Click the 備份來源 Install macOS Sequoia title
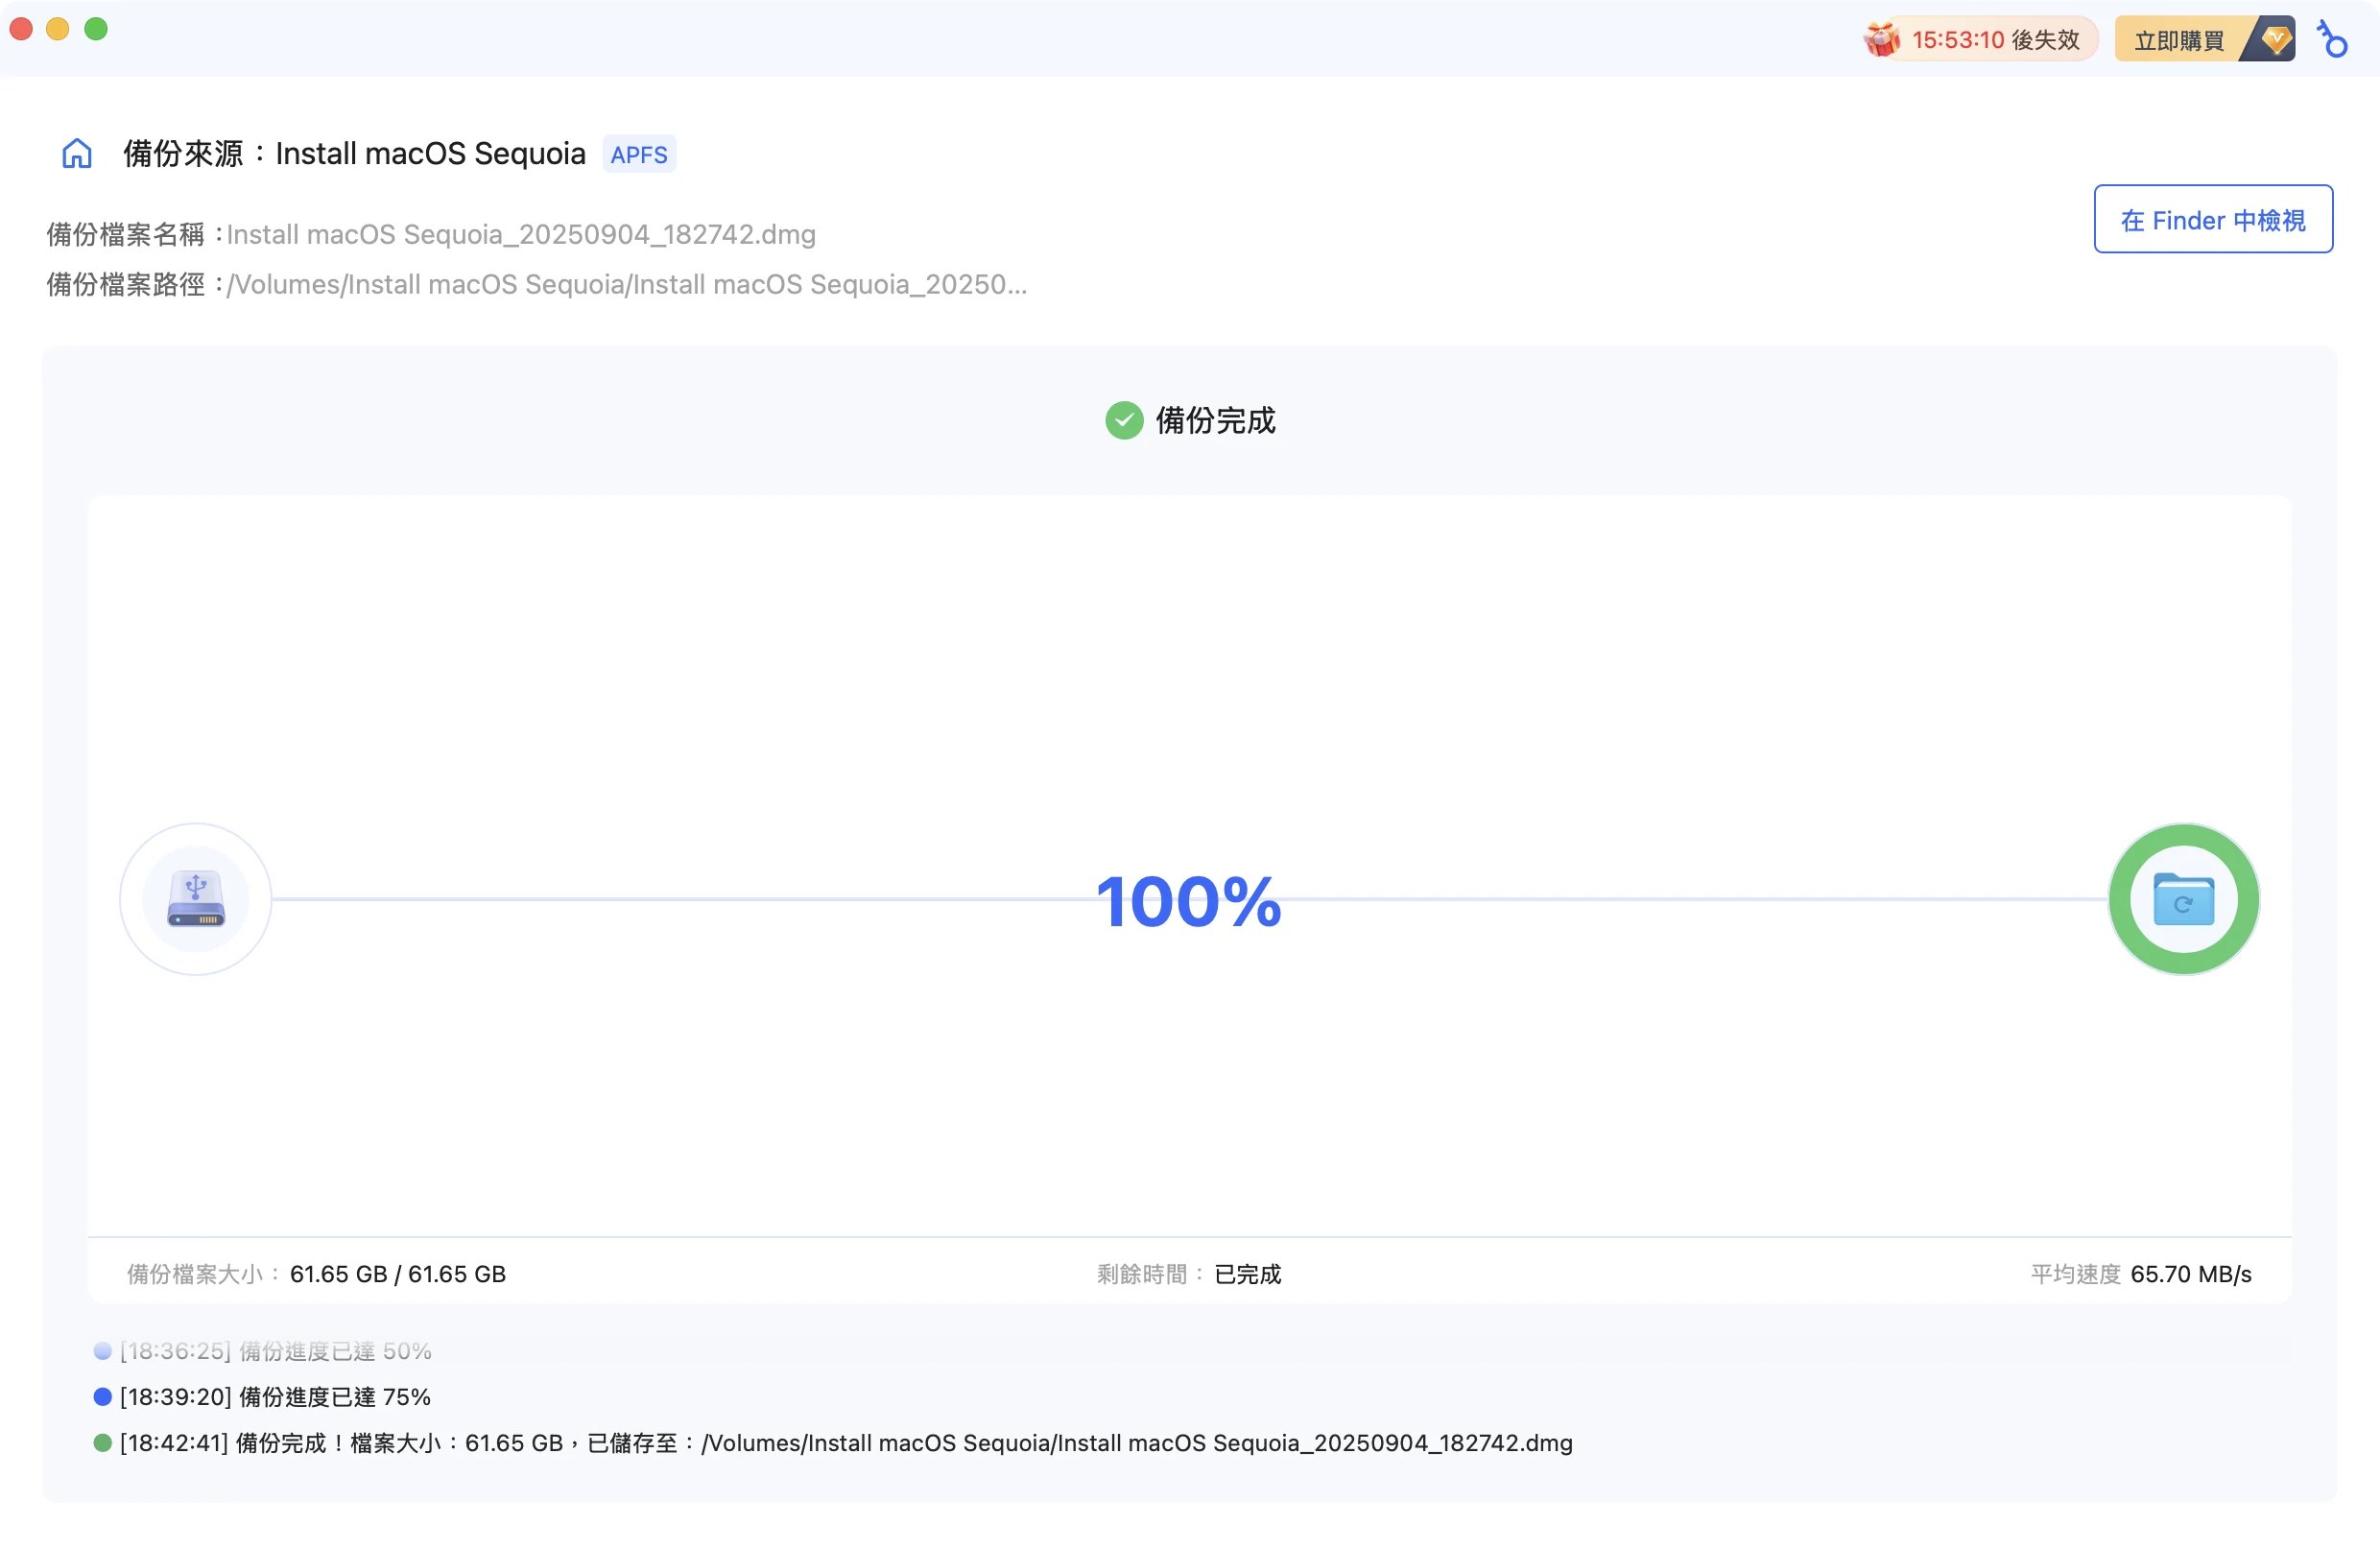This screenshot has height=1549, width=2380. point(354,154)
